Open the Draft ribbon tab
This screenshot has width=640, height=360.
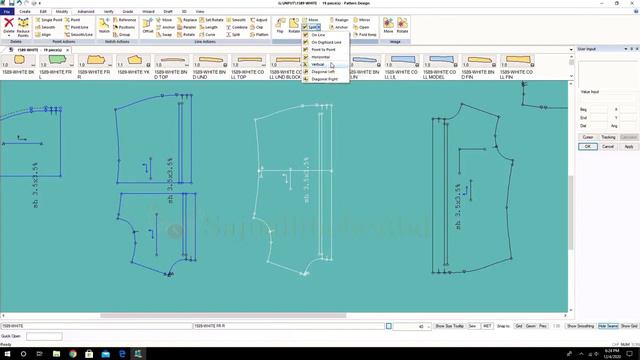168,11
